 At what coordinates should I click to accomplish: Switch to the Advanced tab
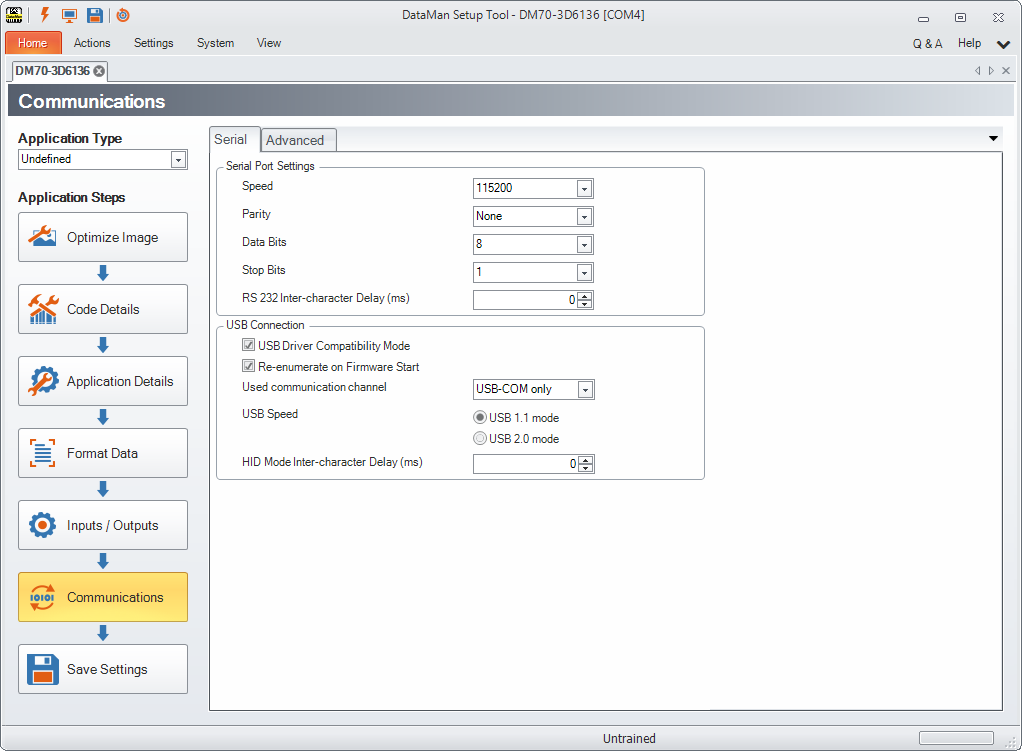coord(295,140)
